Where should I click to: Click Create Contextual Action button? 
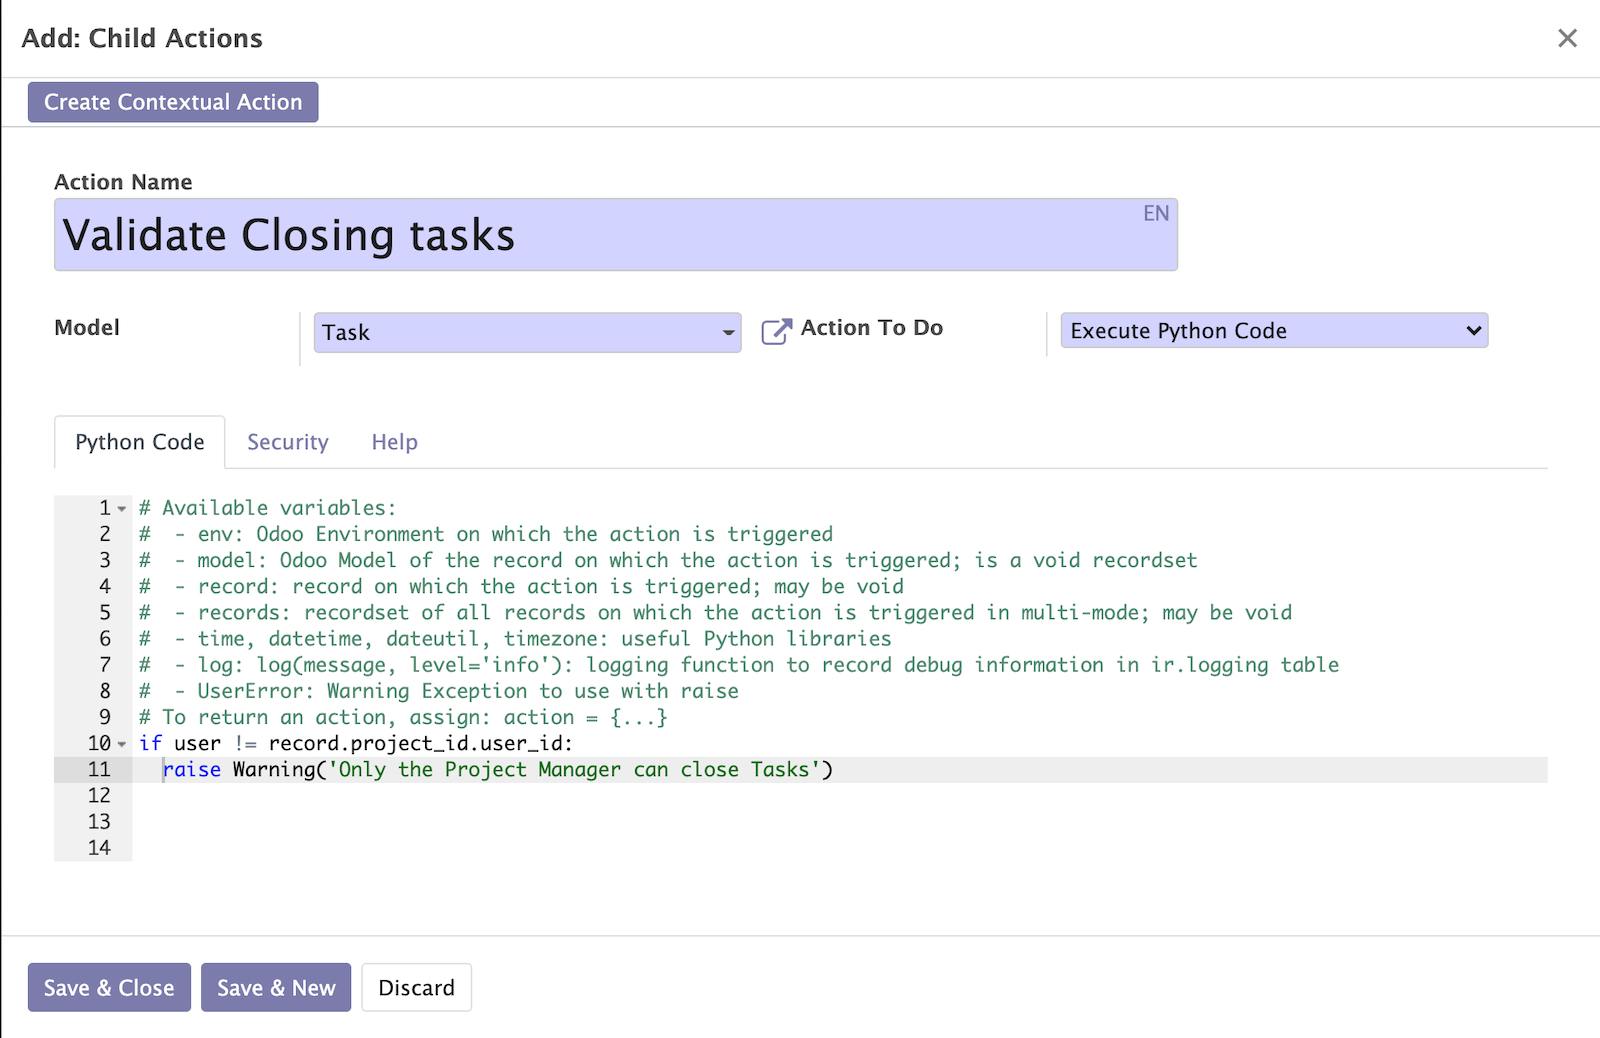(x=173, y=102)
